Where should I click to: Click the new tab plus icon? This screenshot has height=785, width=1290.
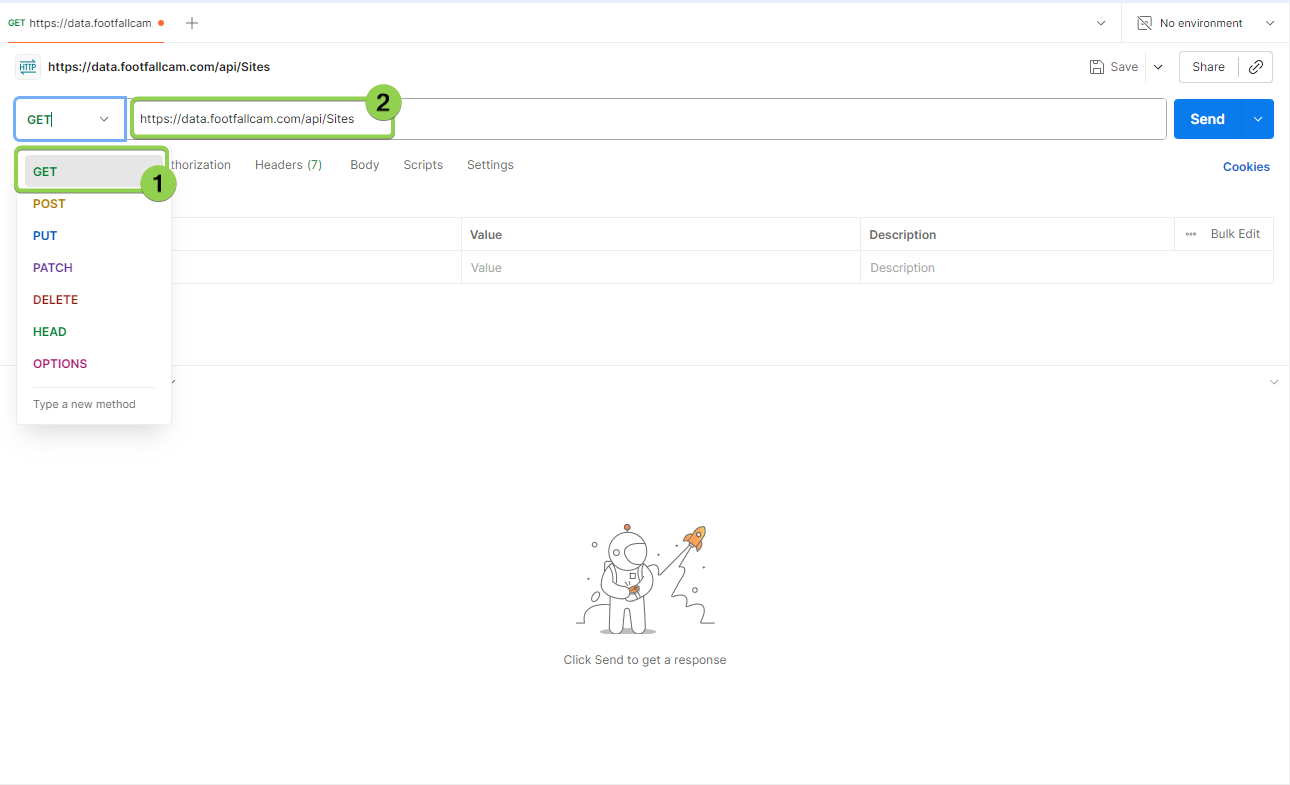click(192, 23)
